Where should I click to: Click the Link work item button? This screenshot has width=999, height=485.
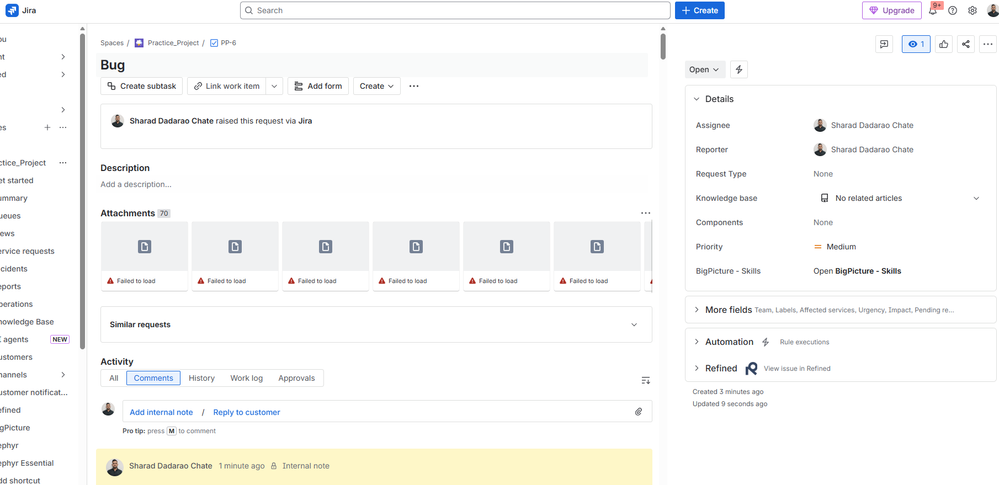227,86
